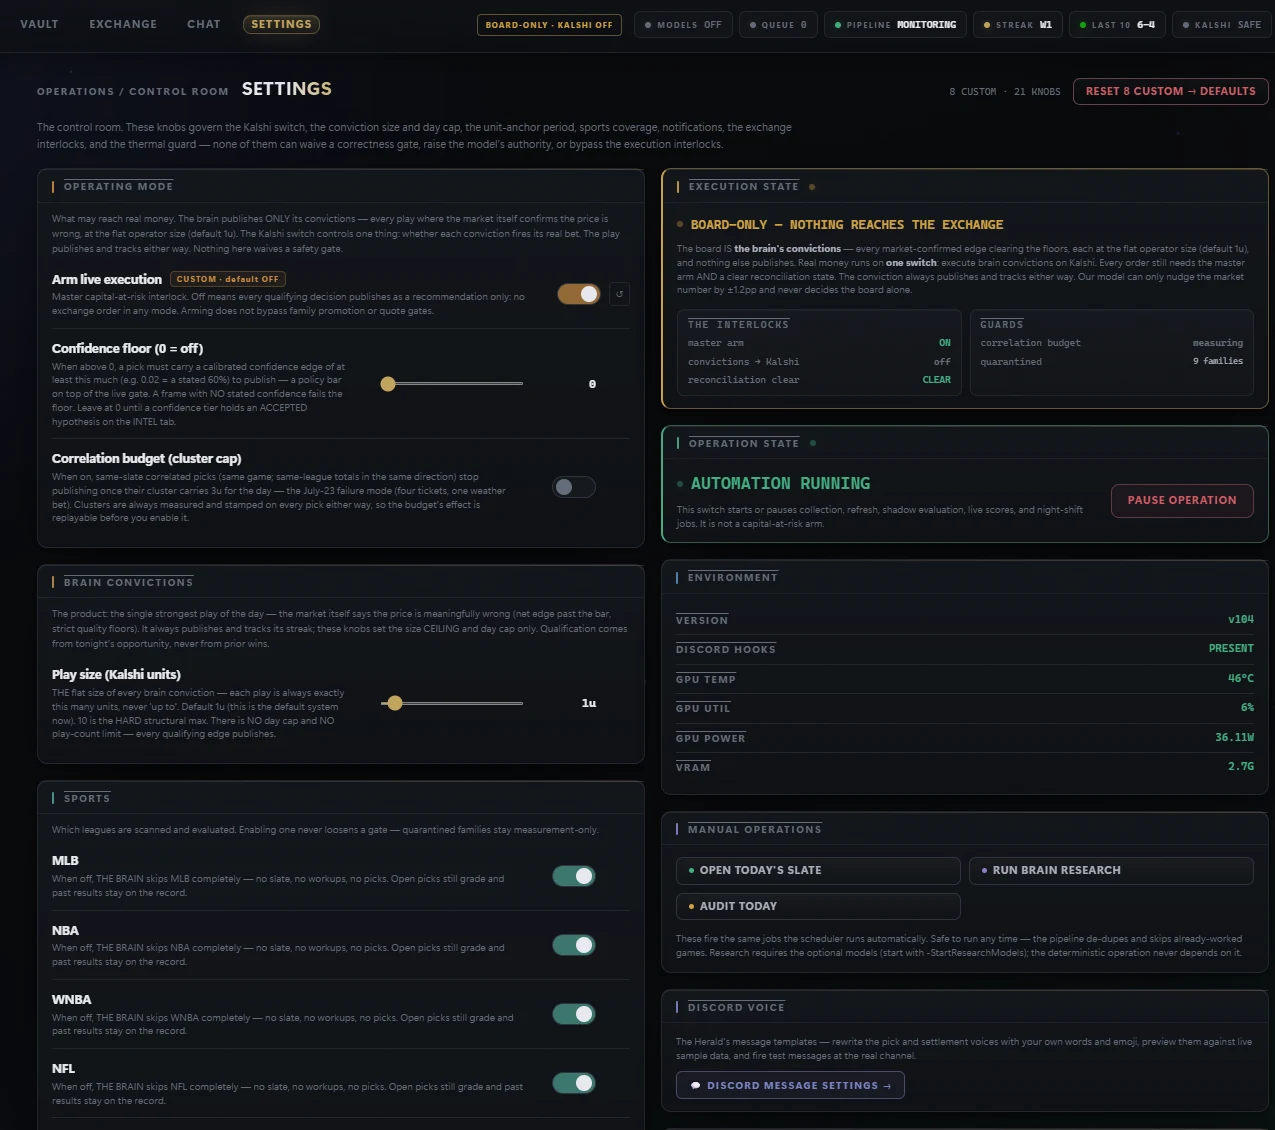
Task: Click the quarantined 9 families value
Action: click(x=1218, y=361)
